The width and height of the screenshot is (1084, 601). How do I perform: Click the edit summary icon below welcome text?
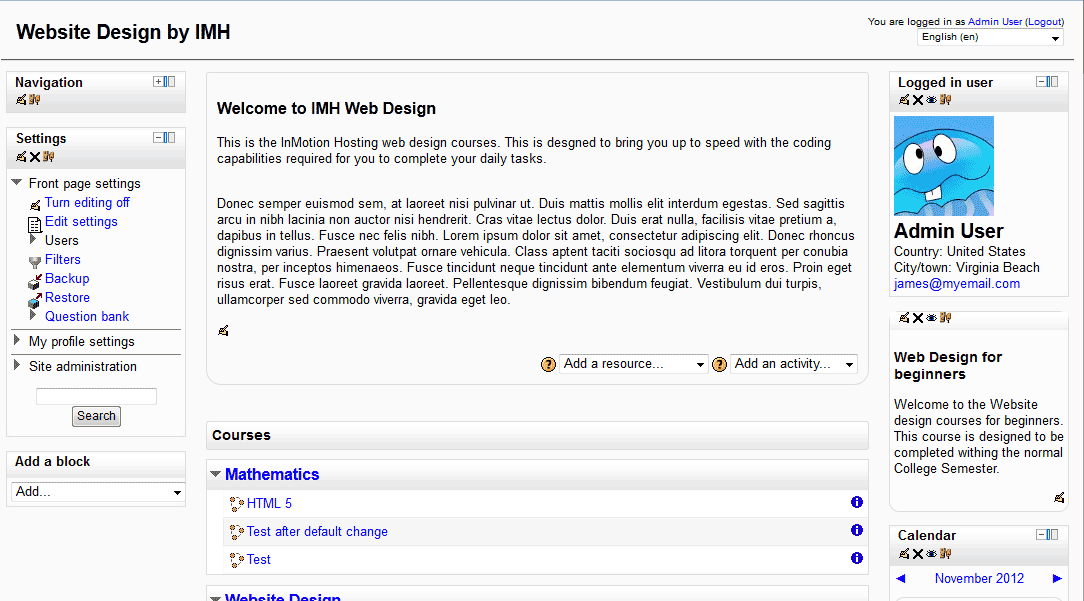pos(223,331)
